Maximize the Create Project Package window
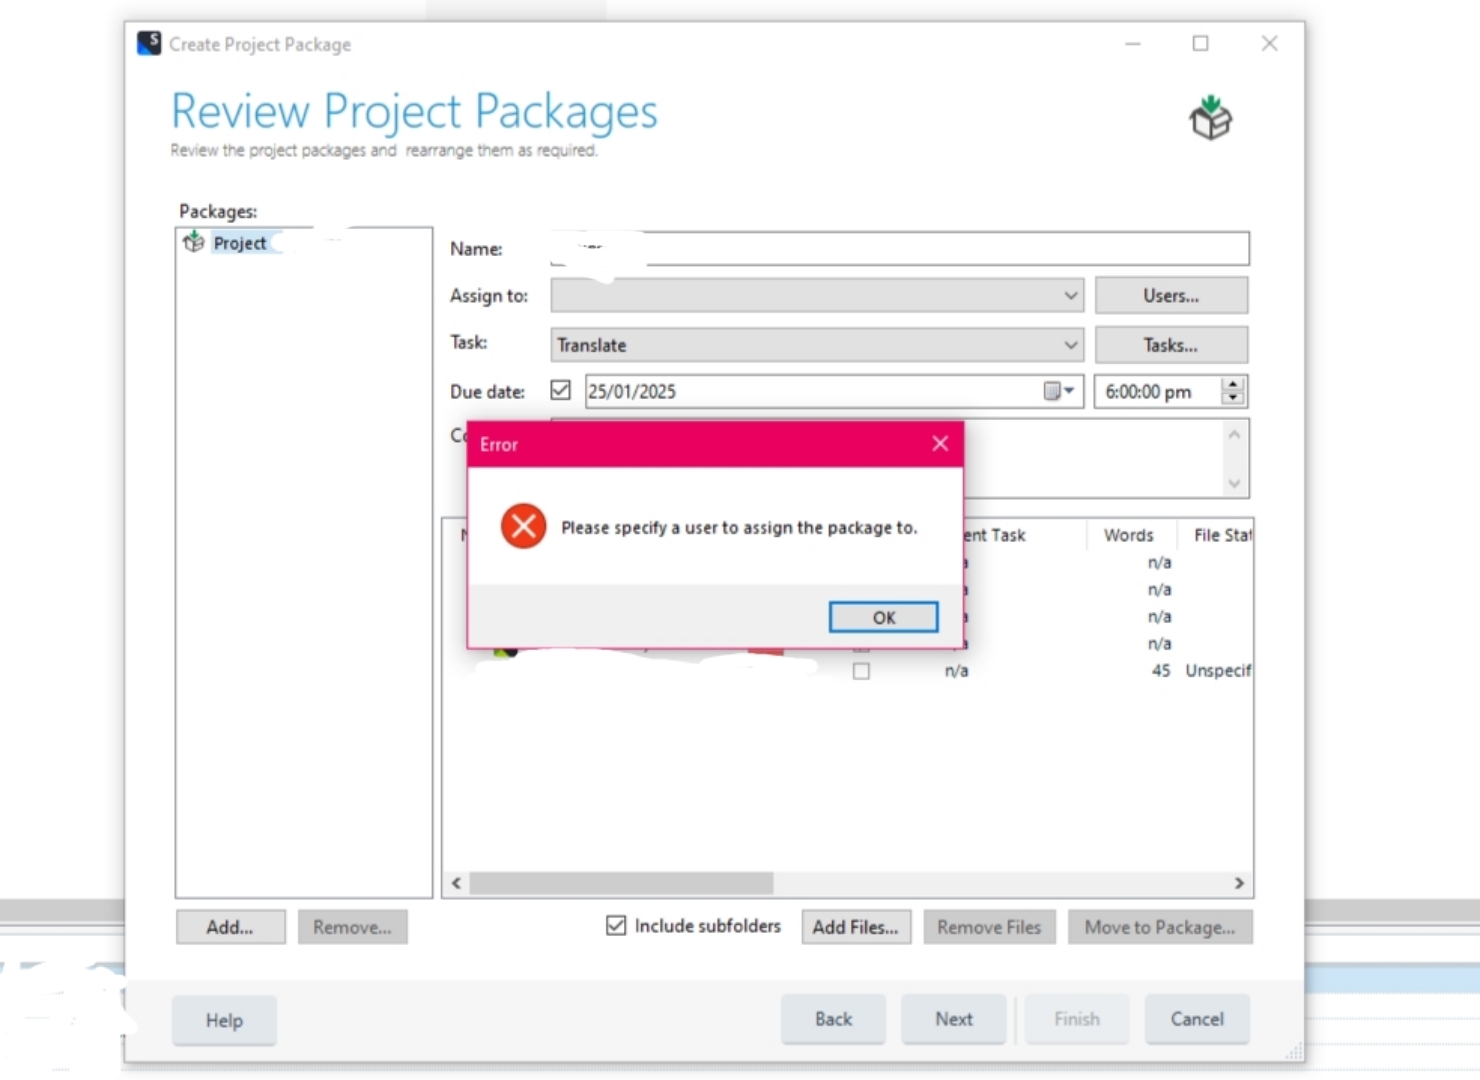Screen dimensions: 1480x1080 pos(1200,44)
